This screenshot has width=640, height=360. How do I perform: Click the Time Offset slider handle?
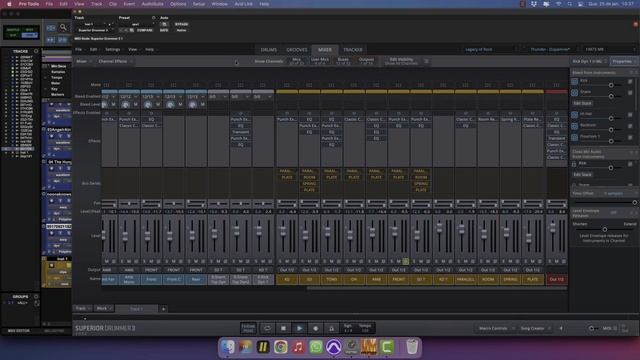tap(635, 202)
